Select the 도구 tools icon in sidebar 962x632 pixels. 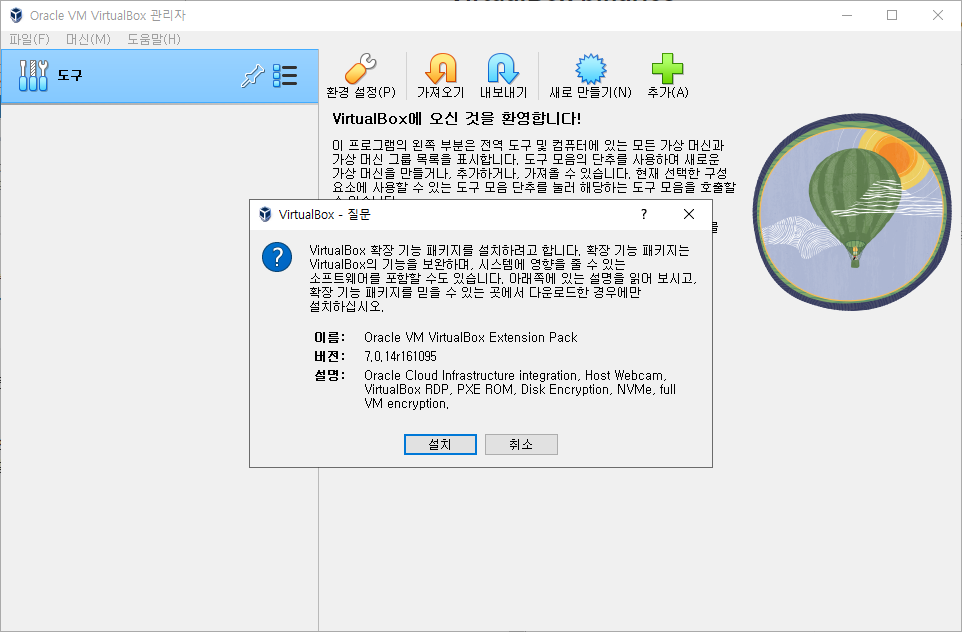(x=33, y=75)
